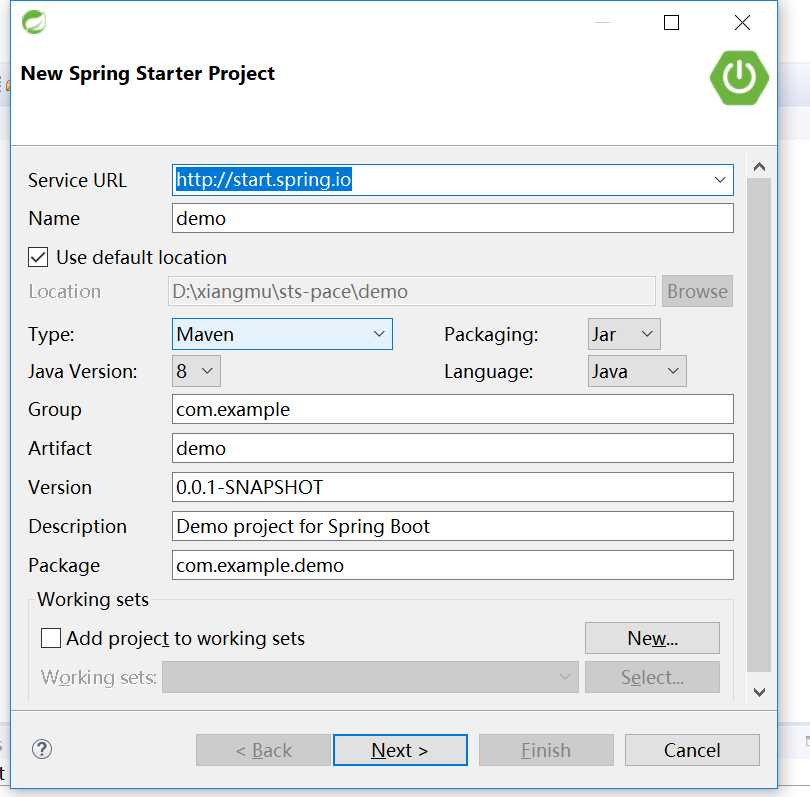The image size is (810, 797).
Task: Click the Version label
Action: coord(60,487)
